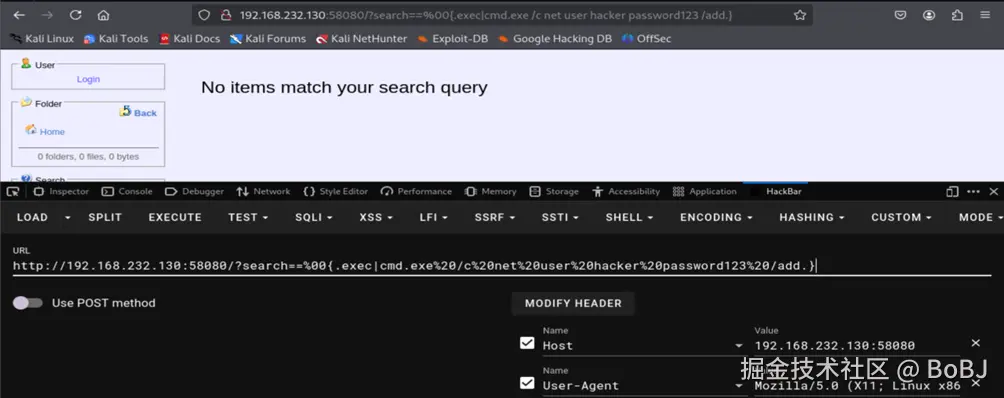The width and height of the screenshot is (1004, 398).
Task: Reload the page with the refresh icon
Action: point(76,15)
